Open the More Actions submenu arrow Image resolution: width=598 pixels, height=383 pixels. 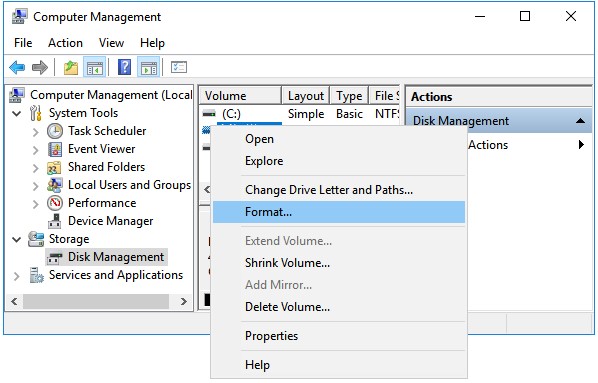[x=581, y=145]
